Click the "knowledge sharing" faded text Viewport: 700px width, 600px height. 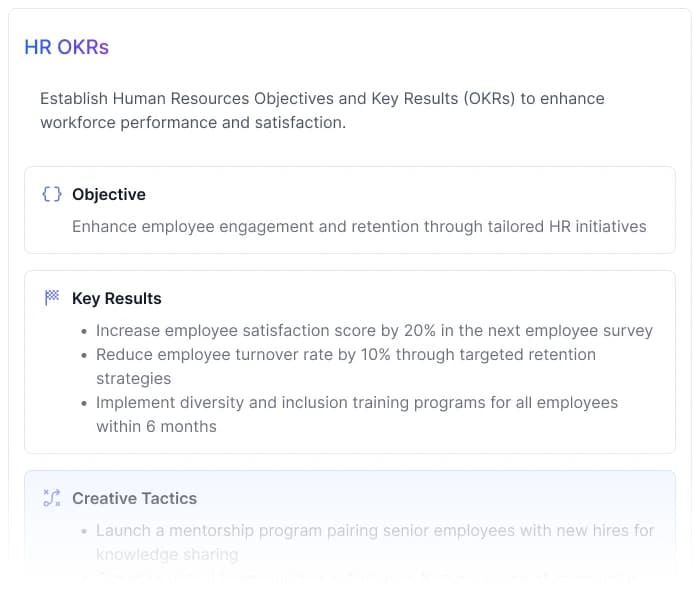point(167,555)
